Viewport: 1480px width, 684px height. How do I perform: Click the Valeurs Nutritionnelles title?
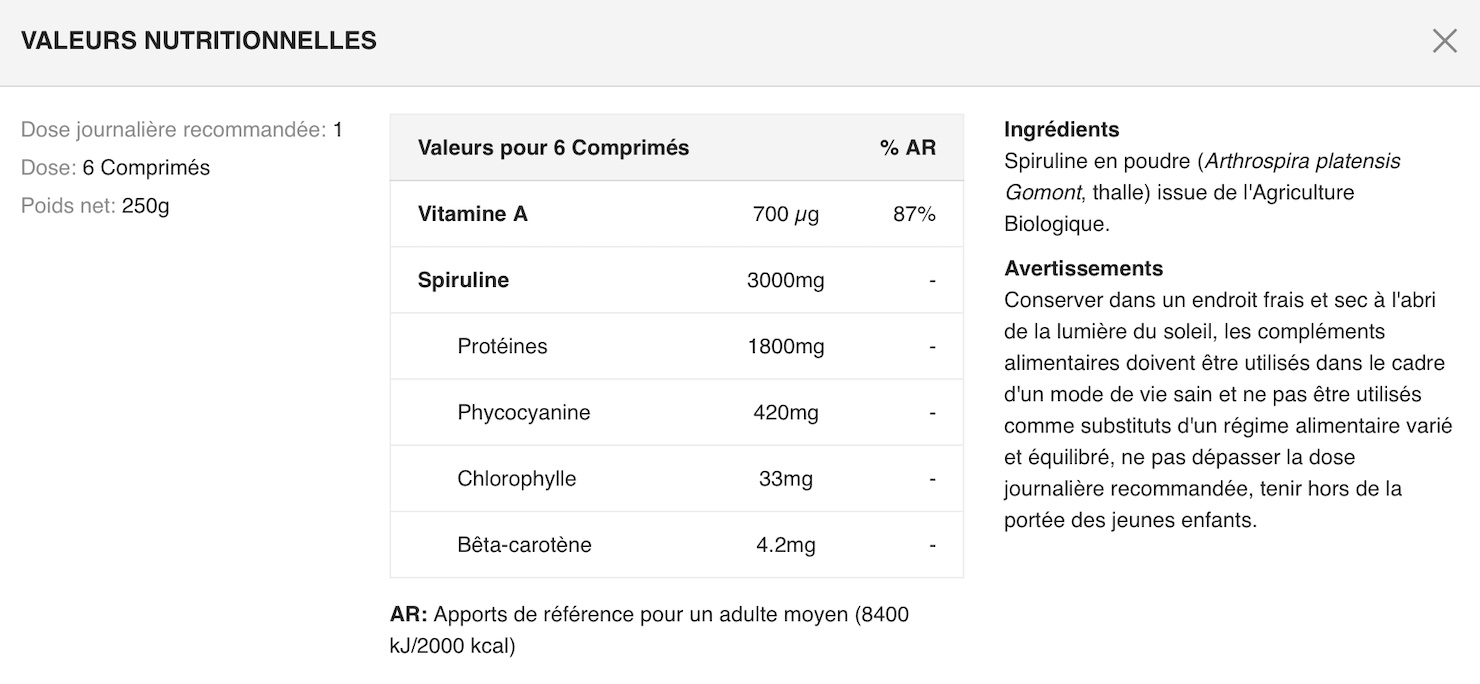click(x=199, y=41)
